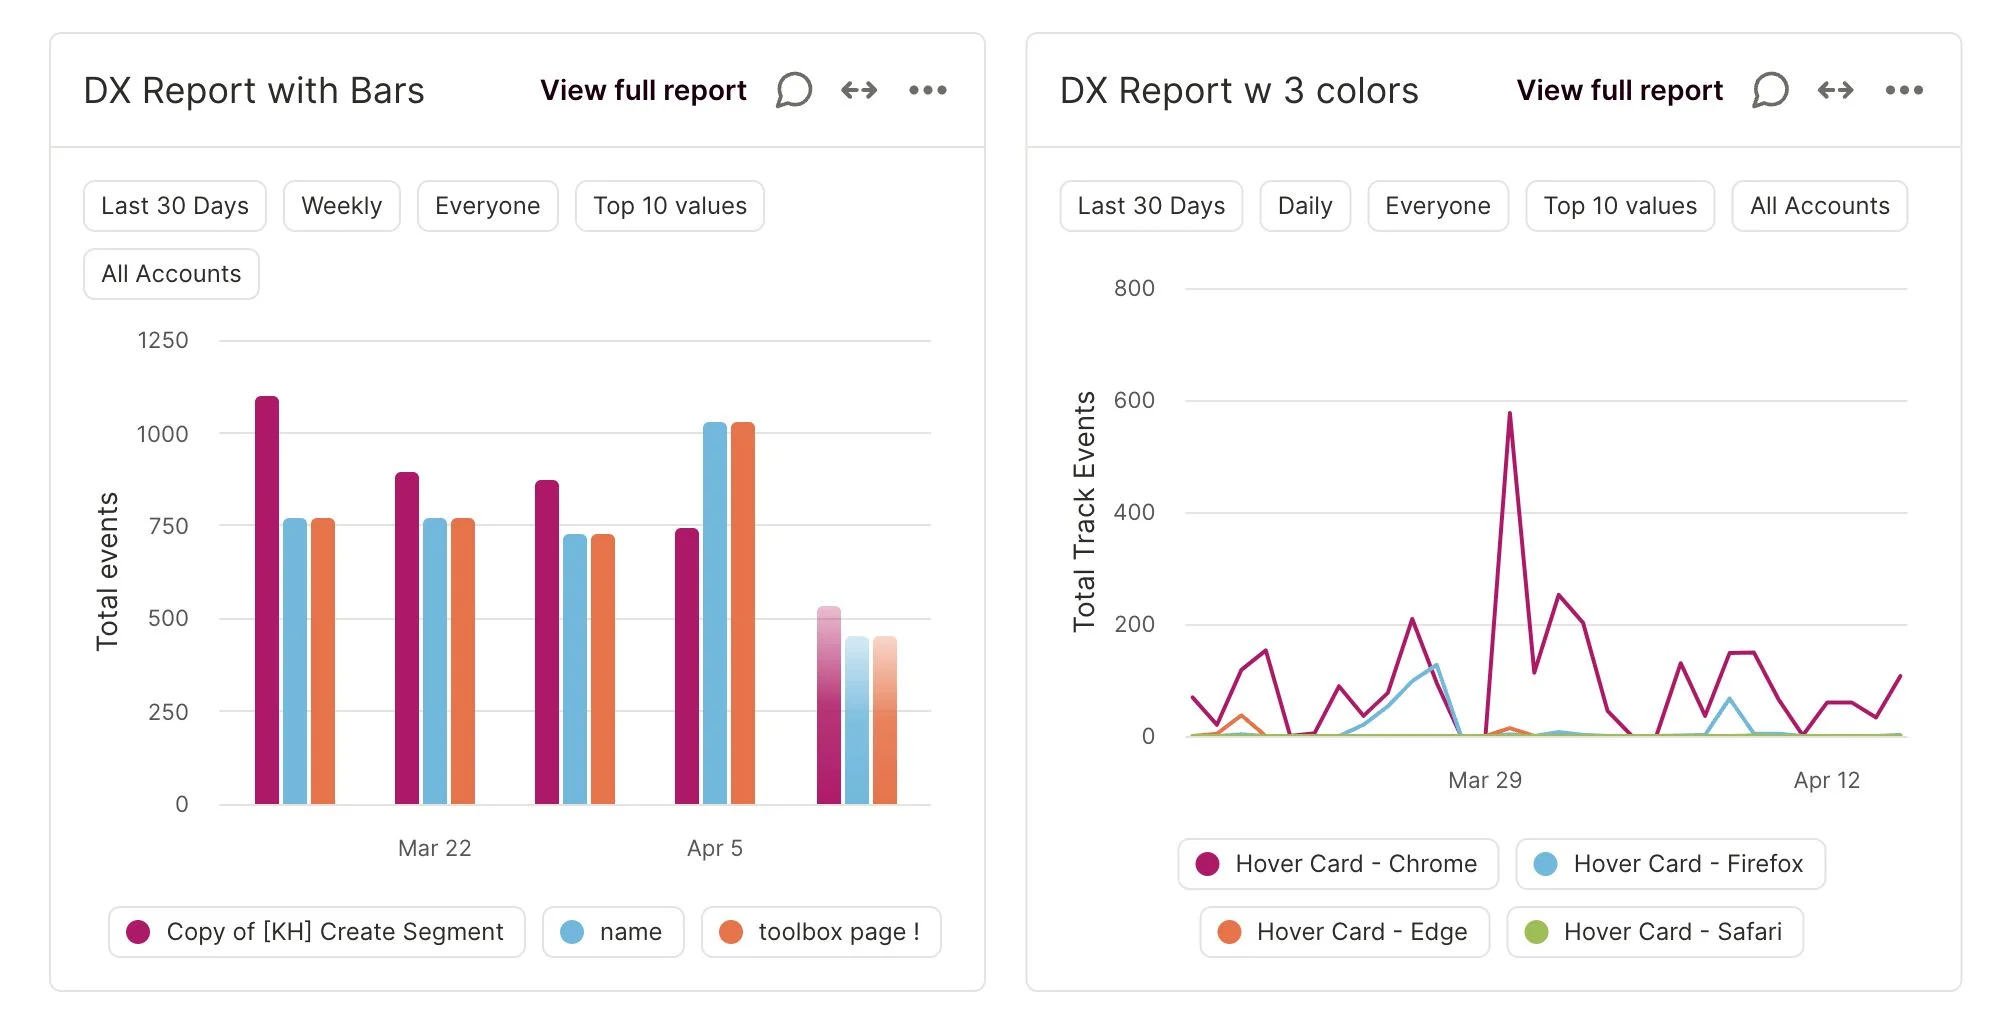1996x1014 pixels.
Task: Click the Hover Card - Safari green swatch
Action: [x=1536, y=932]
